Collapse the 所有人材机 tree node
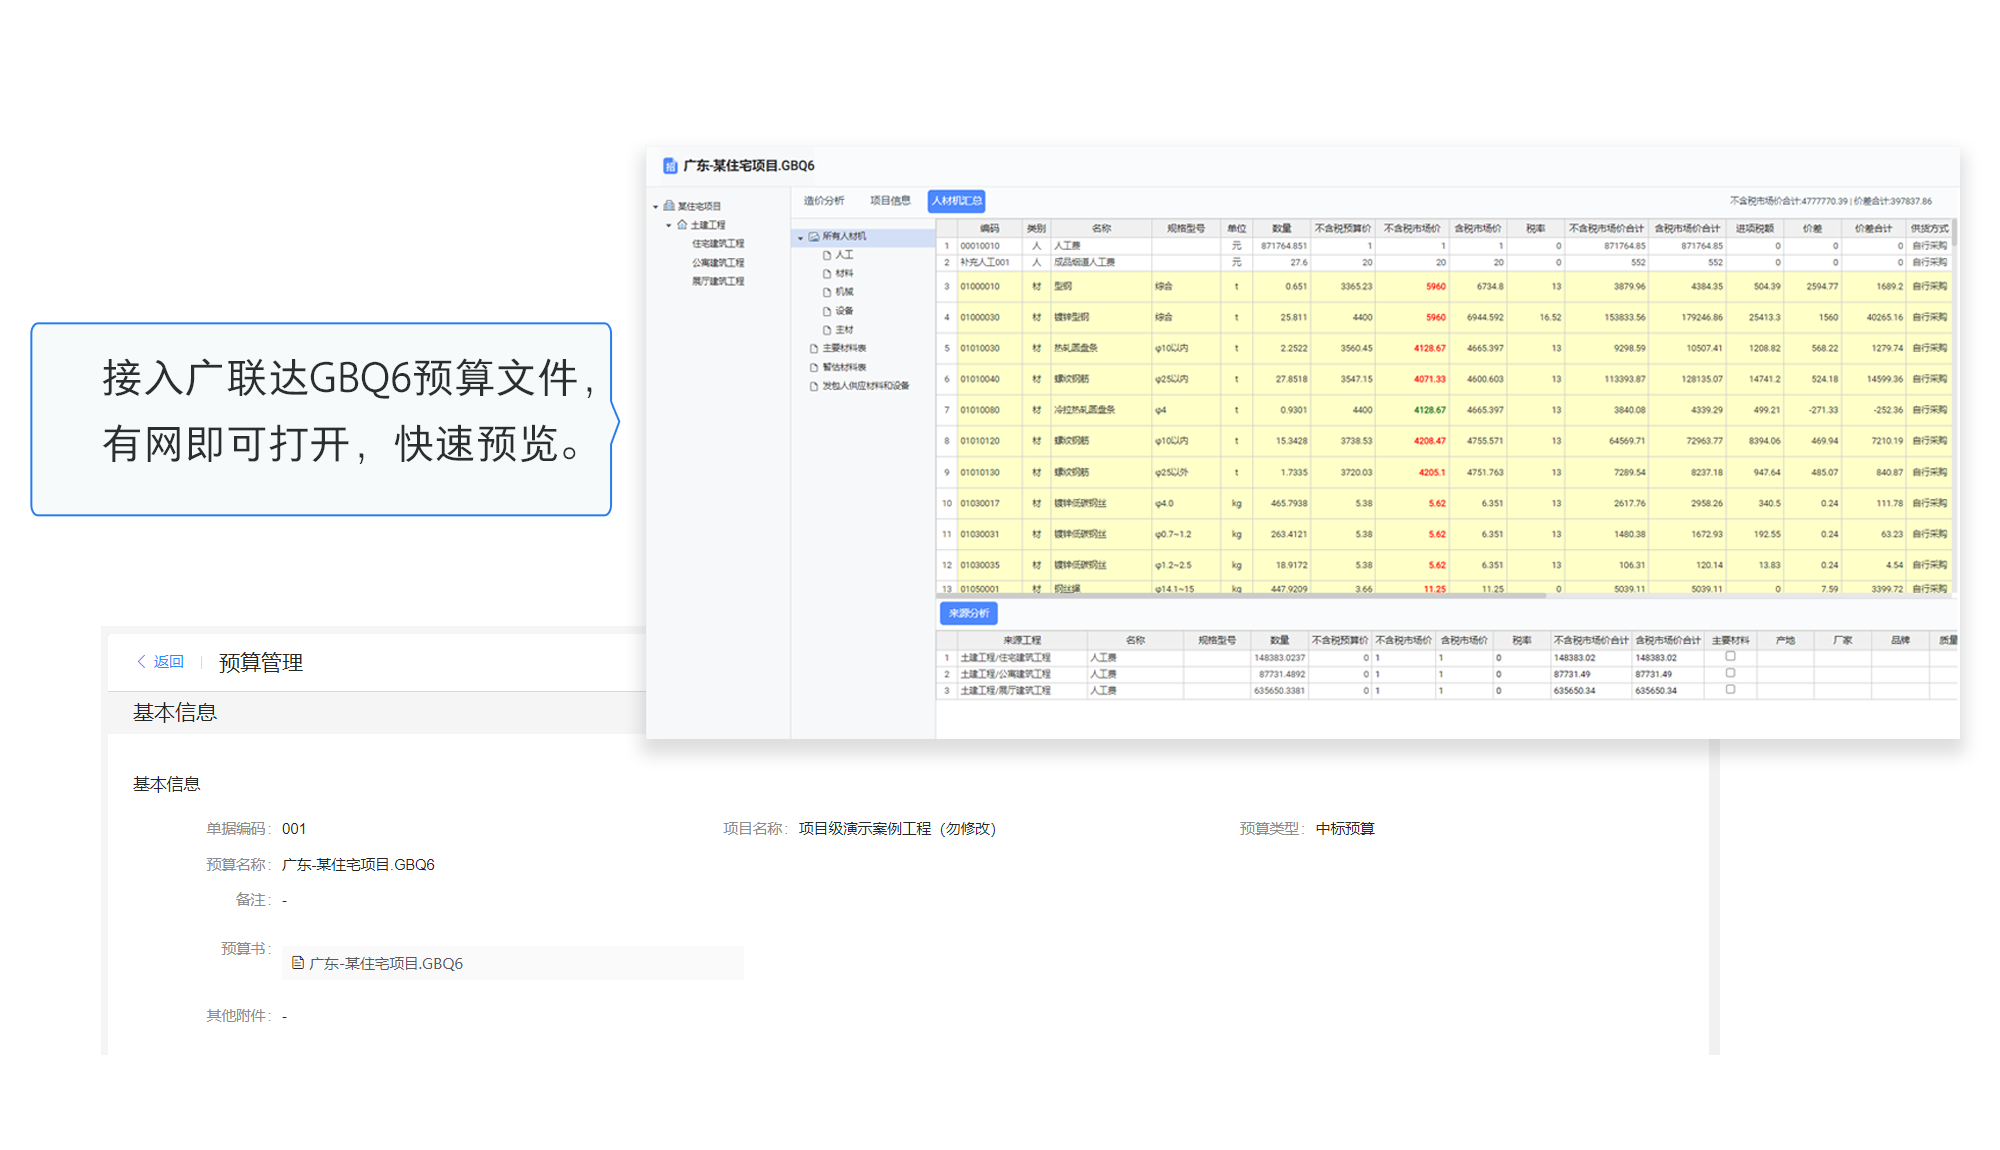The image size is (2000, 1150). pos(801,238)
